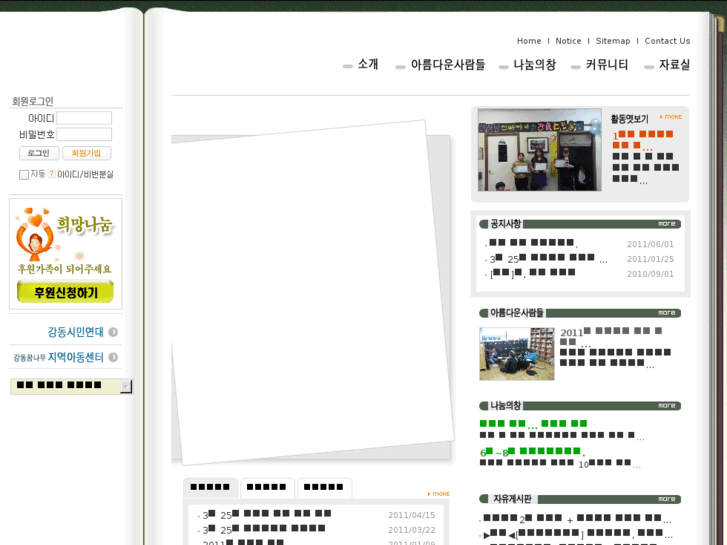Image resolution: width=727 pixels, height=545 pixels.
Task: Focus the 아이디 input field
Action: coord(84,118)
